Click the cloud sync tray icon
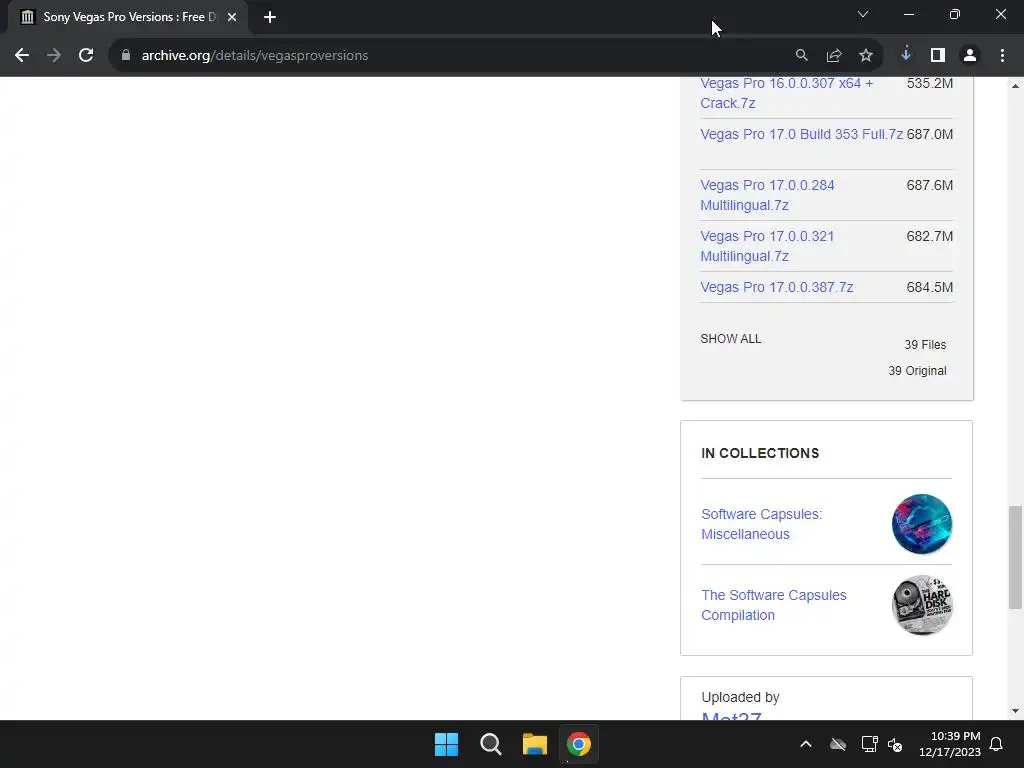The height and width of the screenshot is (768, 1024). (x=838, y=744)
